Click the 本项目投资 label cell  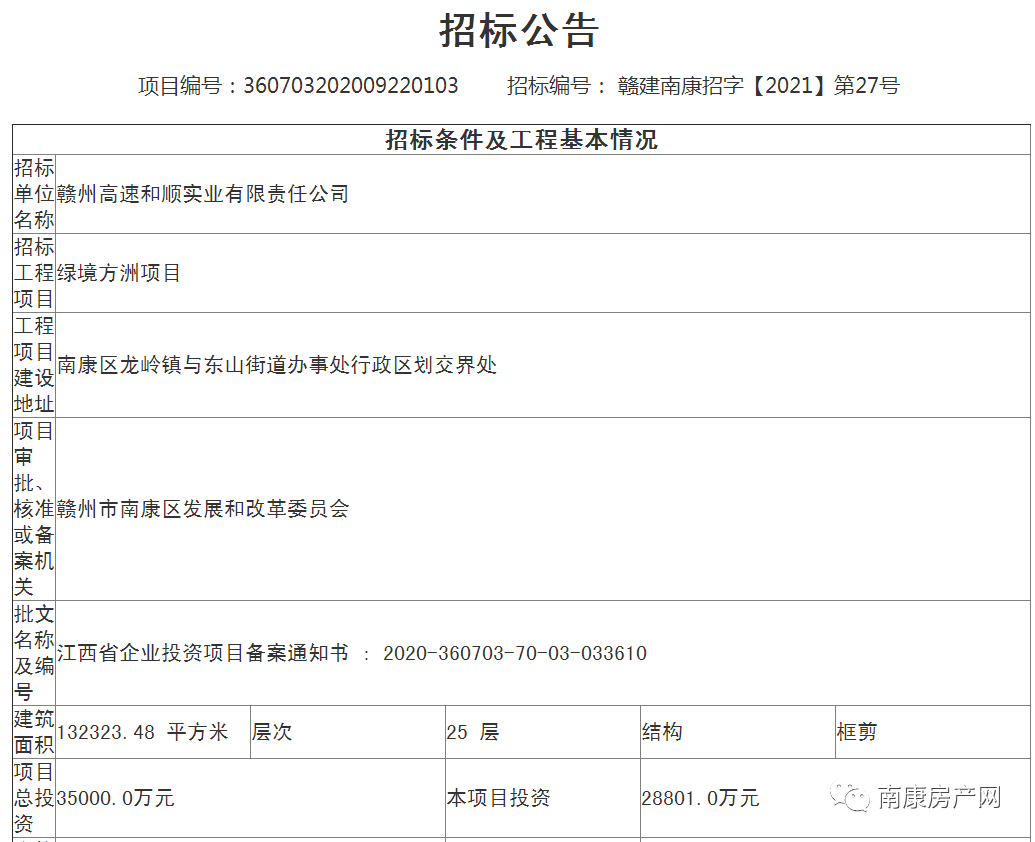(x=498, y=798)
